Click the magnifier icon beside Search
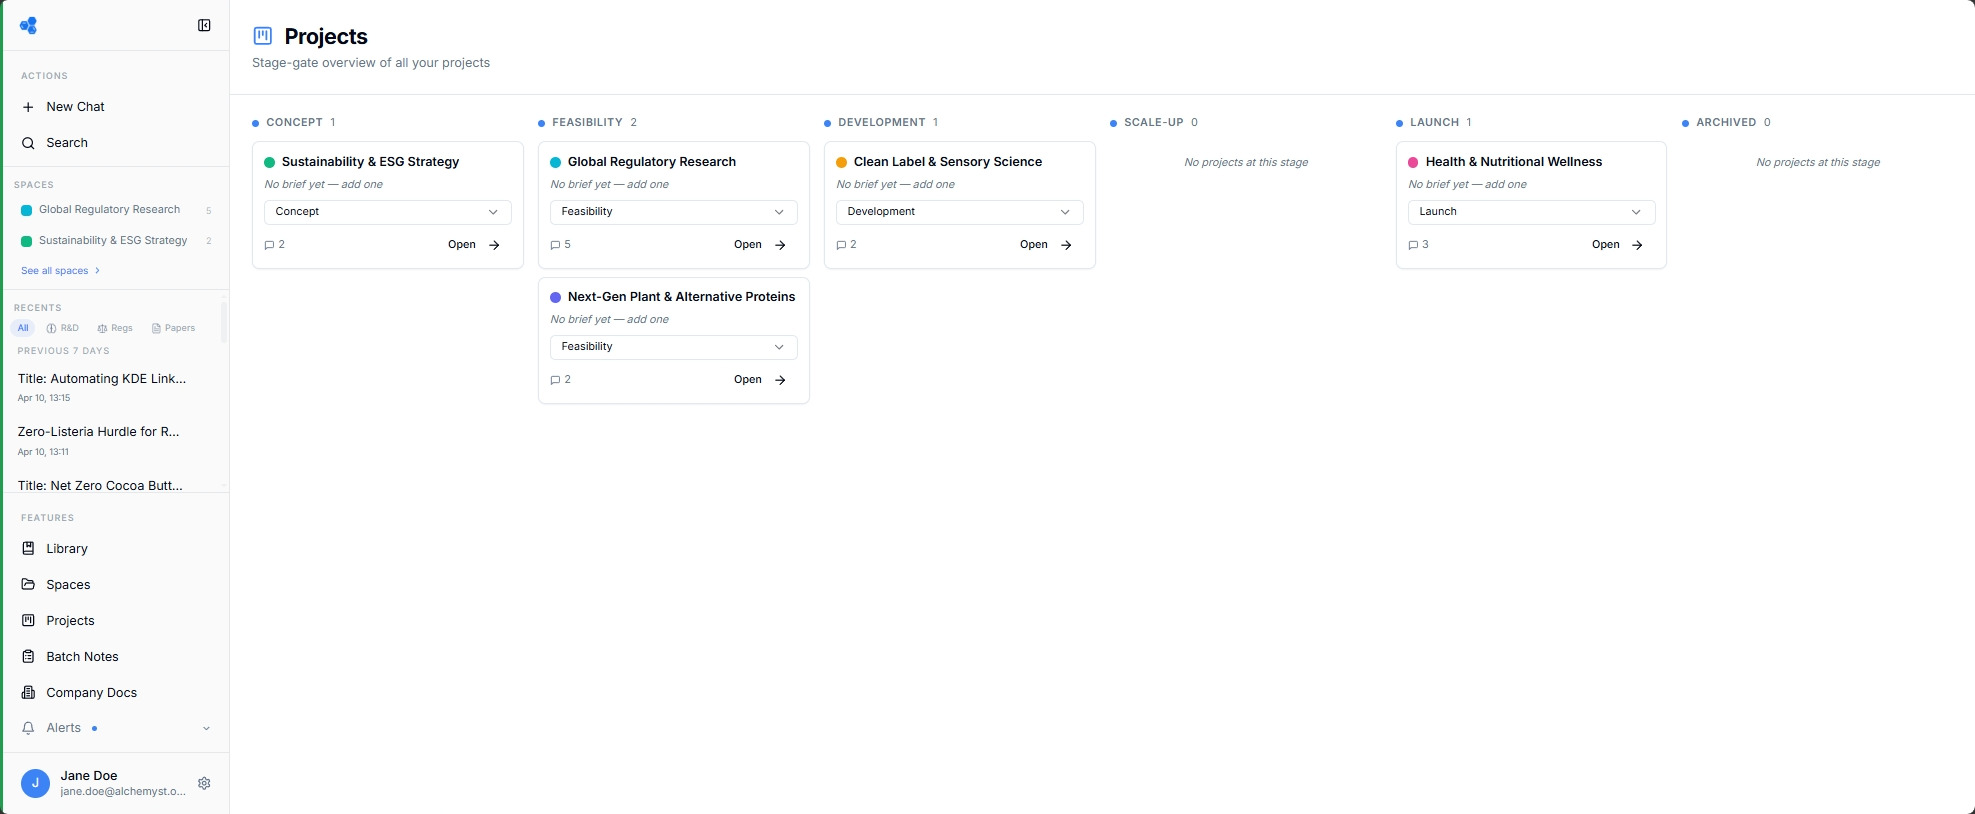 28,143
